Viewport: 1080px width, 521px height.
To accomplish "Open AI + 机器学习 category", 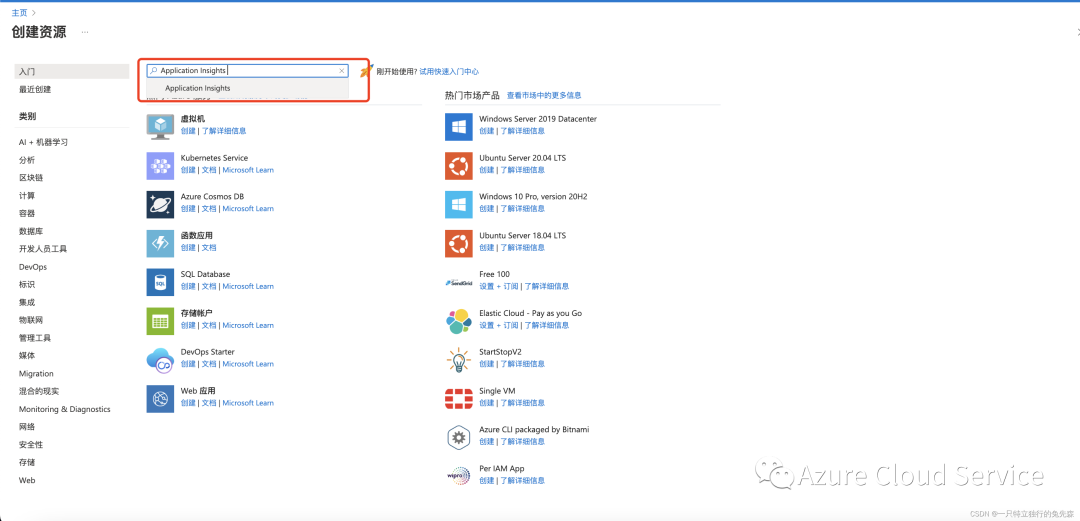I will pyautogui.click(x=43, y=143).
